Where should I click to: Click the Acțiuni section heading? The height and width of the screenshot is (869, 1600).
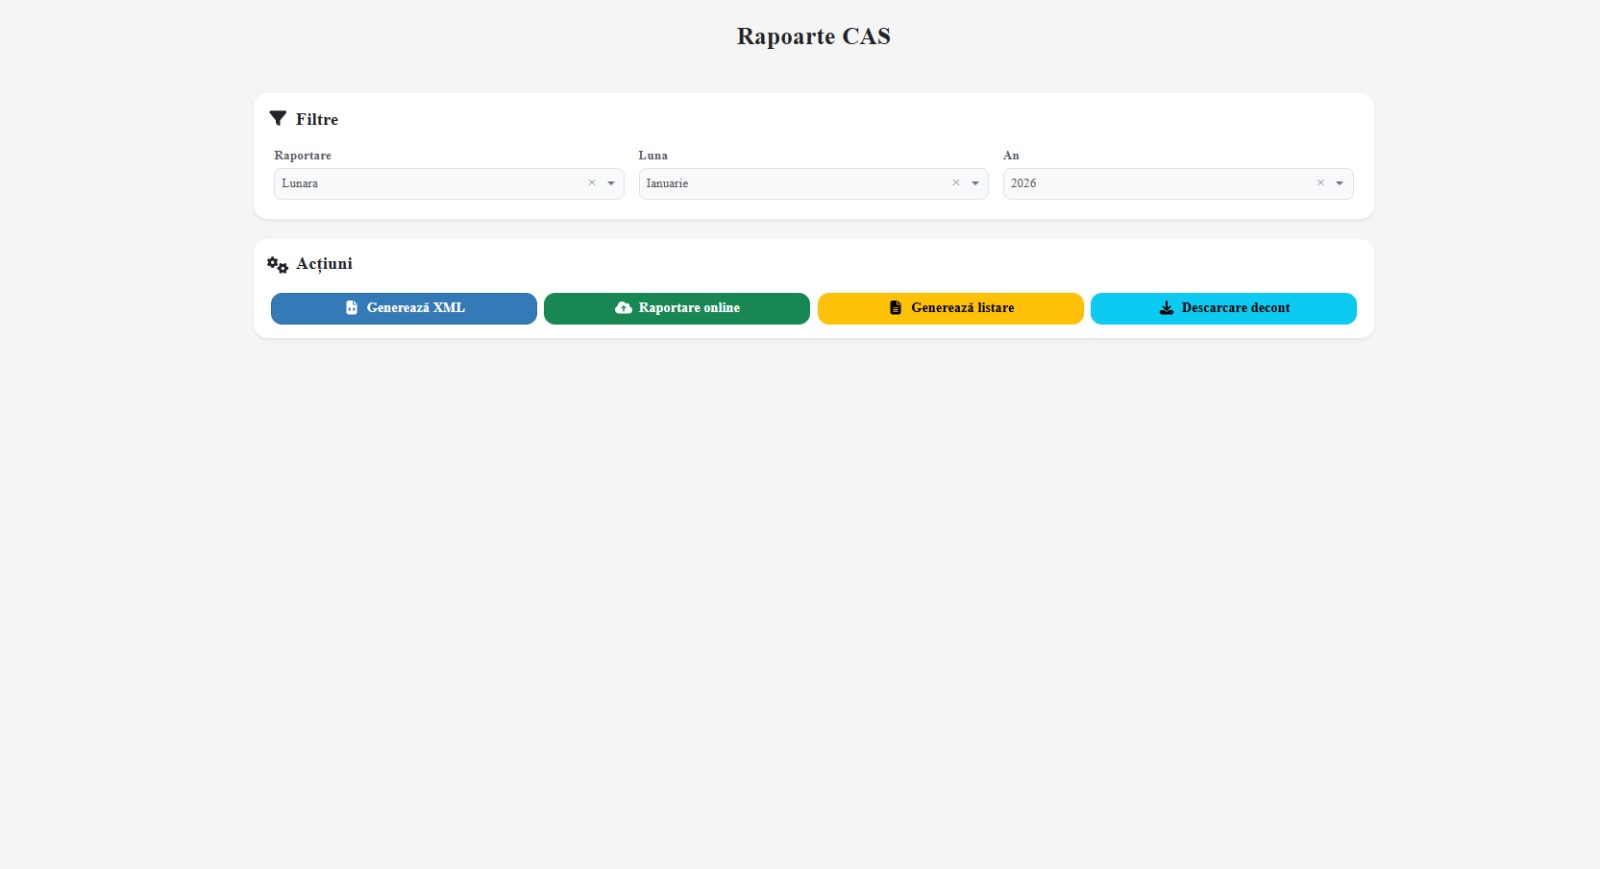(x=324, y=264)
